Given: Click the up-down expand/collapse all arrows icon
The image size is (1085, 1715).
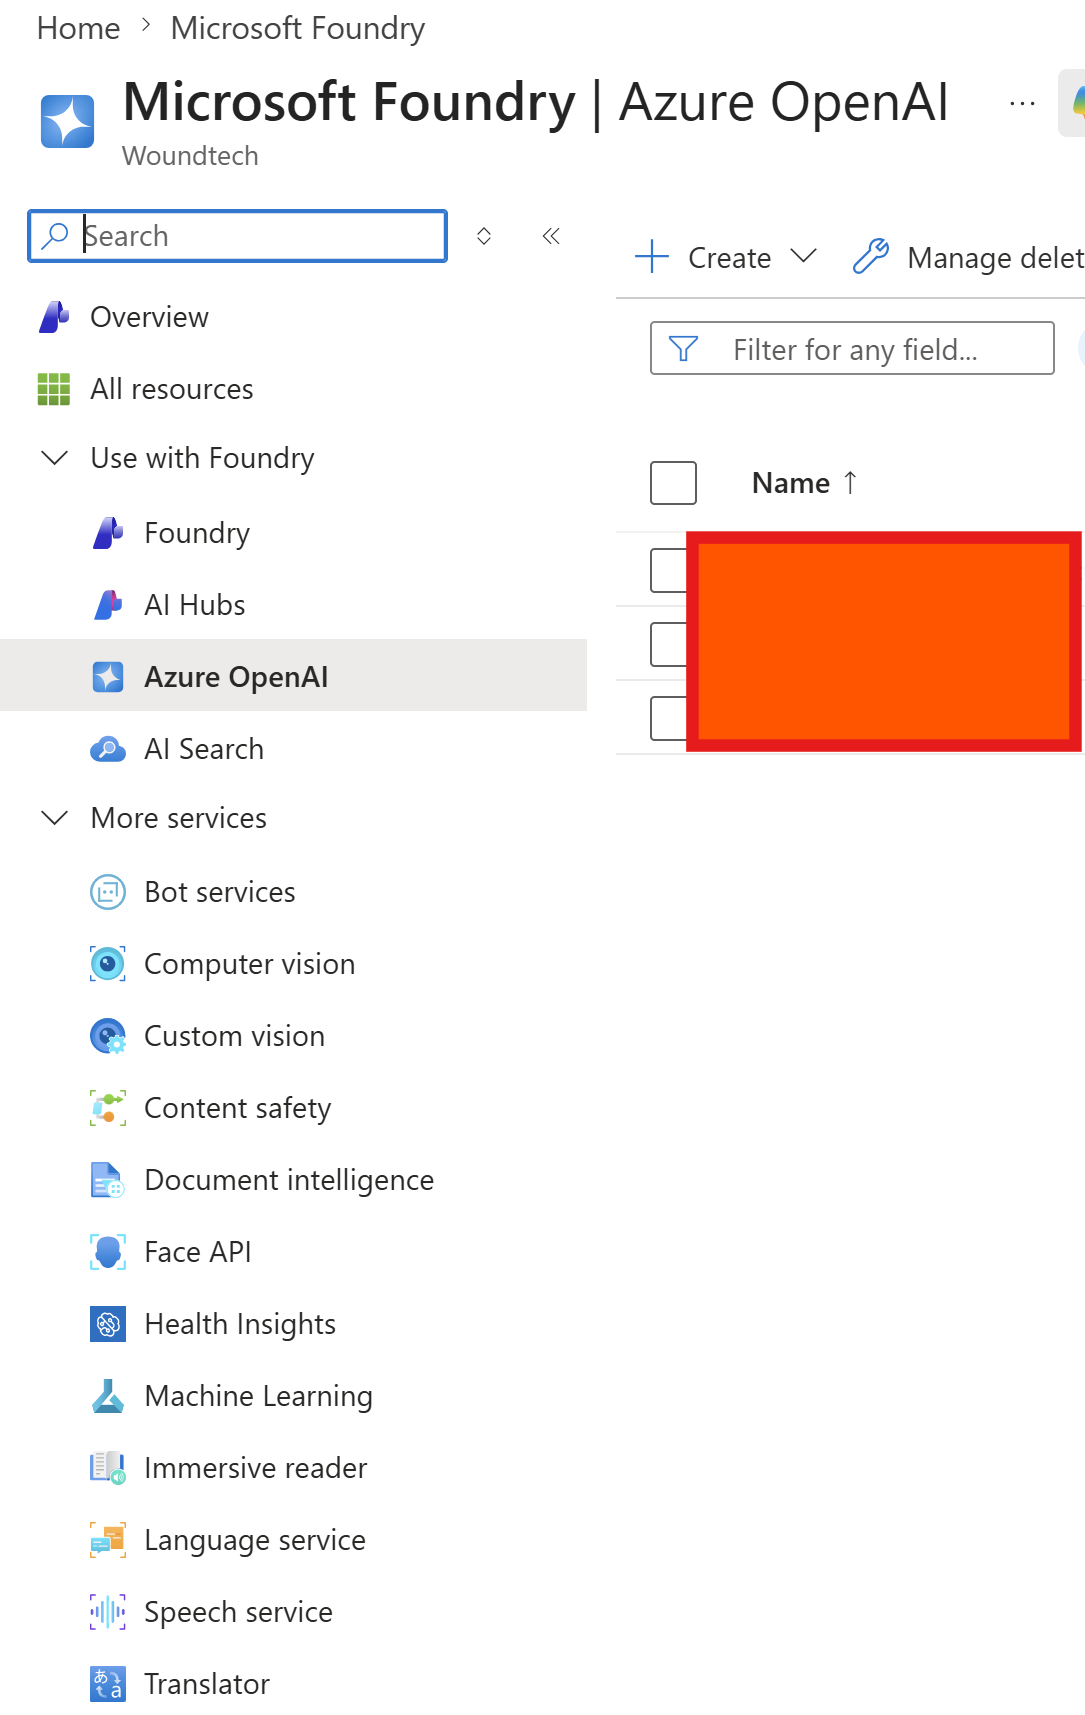Looking at the screenshot, I should click(484, 236).
